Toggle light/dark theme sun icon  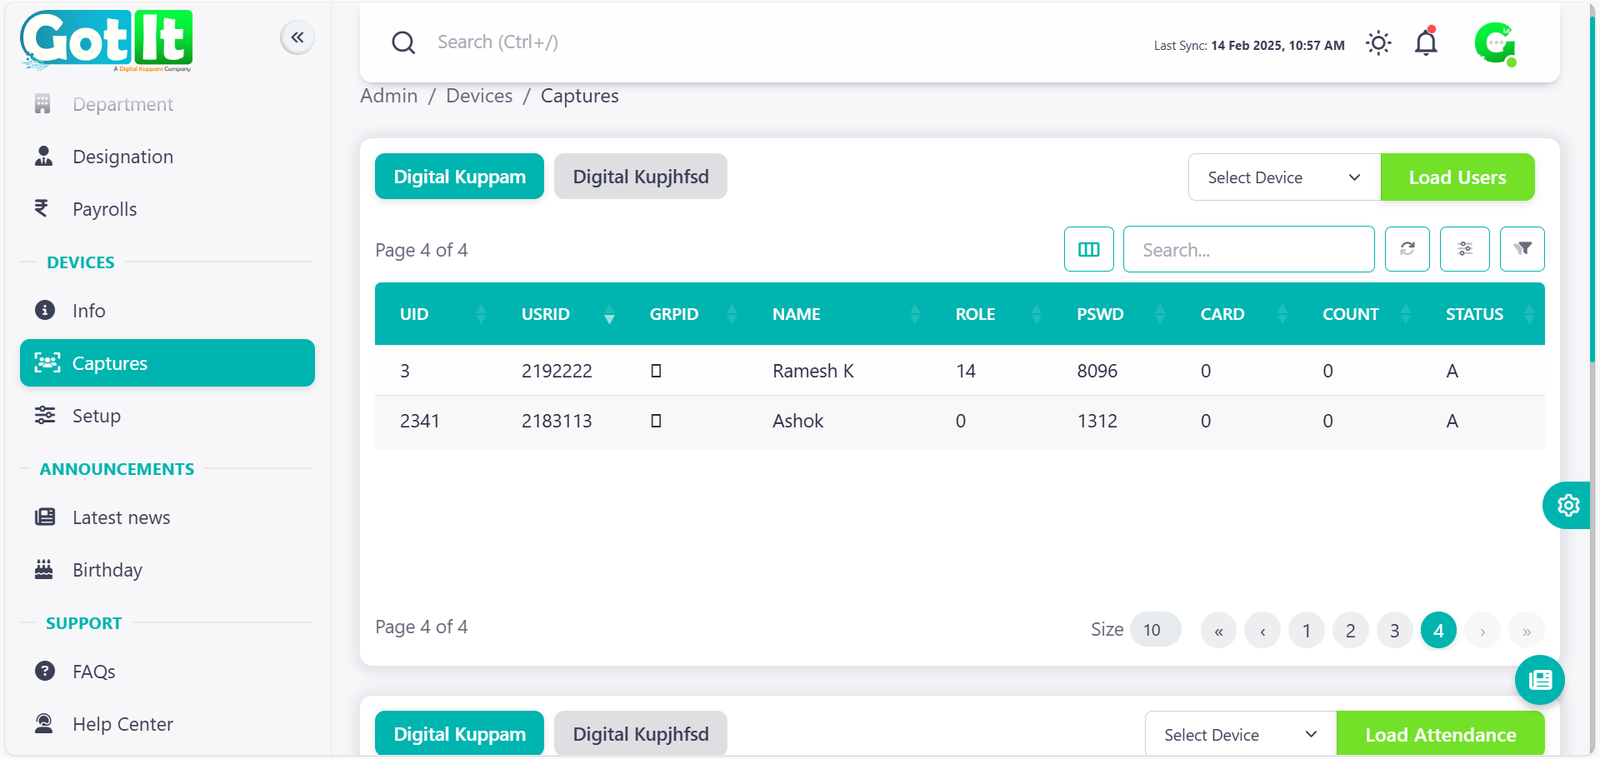[1378, 43]
